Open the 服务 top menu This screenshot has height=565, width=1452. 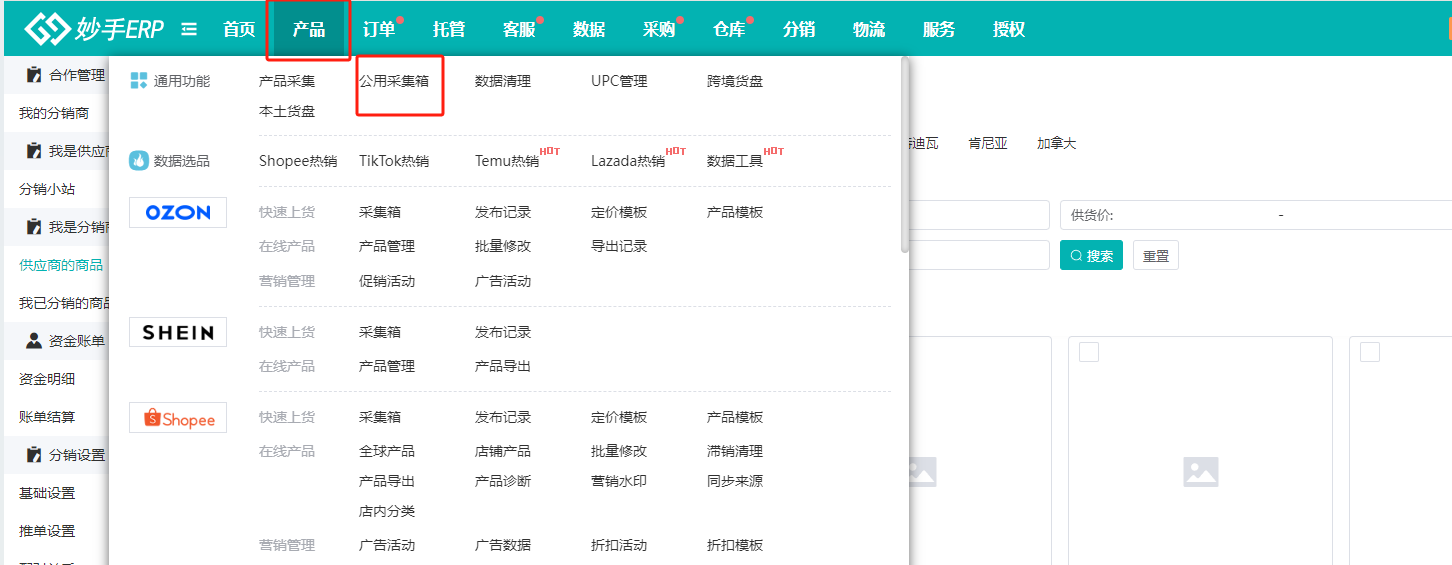pyautogui.click(x=939, y=29)
